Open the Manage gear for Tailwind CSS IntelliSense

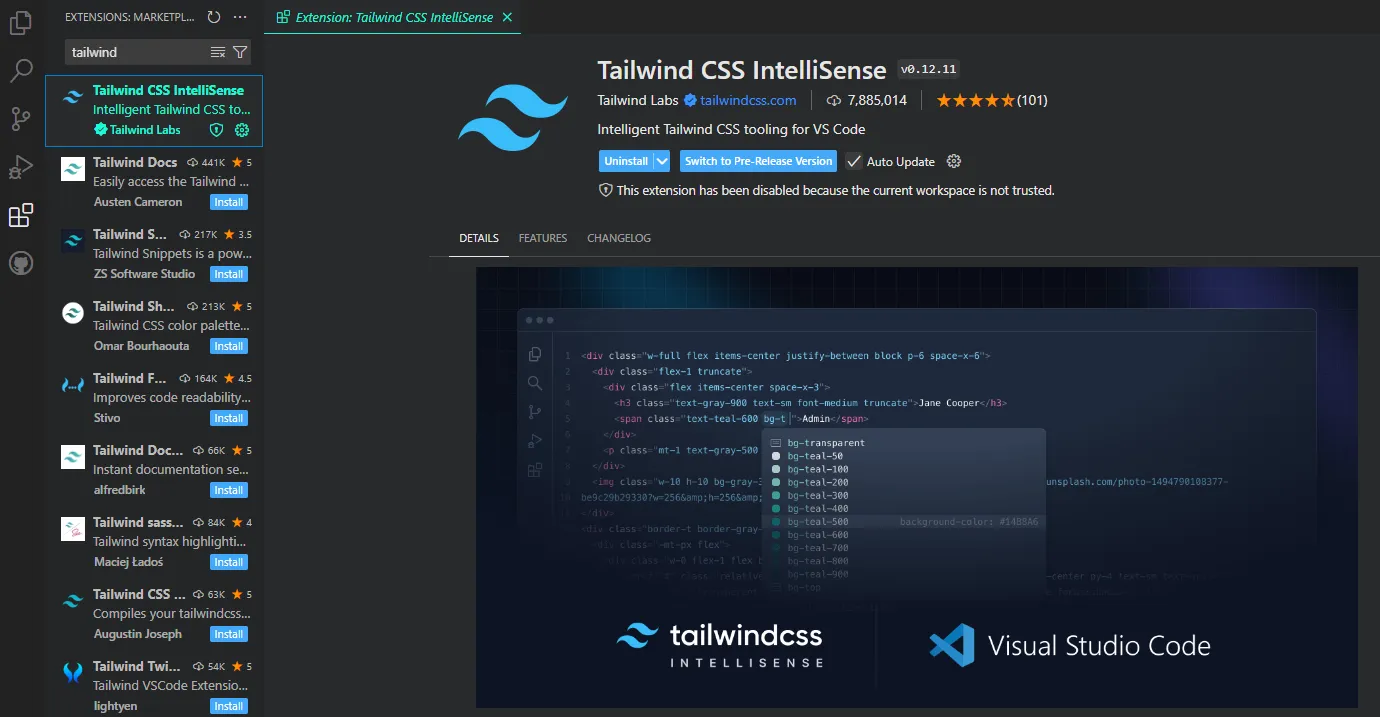(240, 130)
